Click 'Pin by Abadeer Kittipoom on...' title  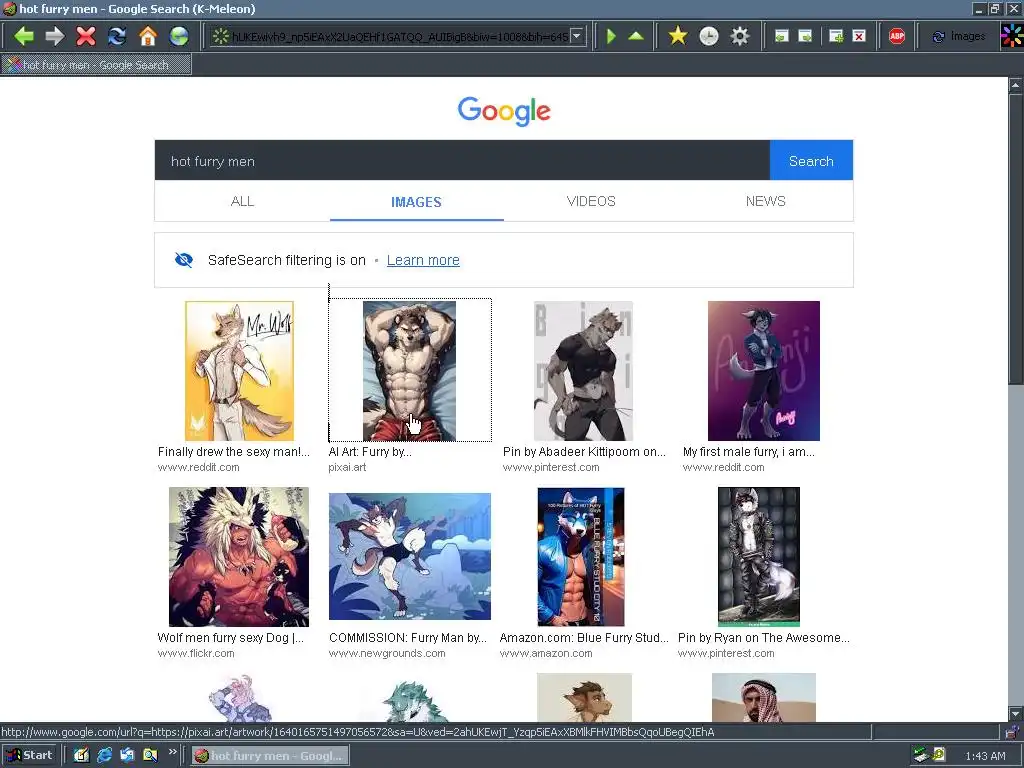[x=584, y=451]
